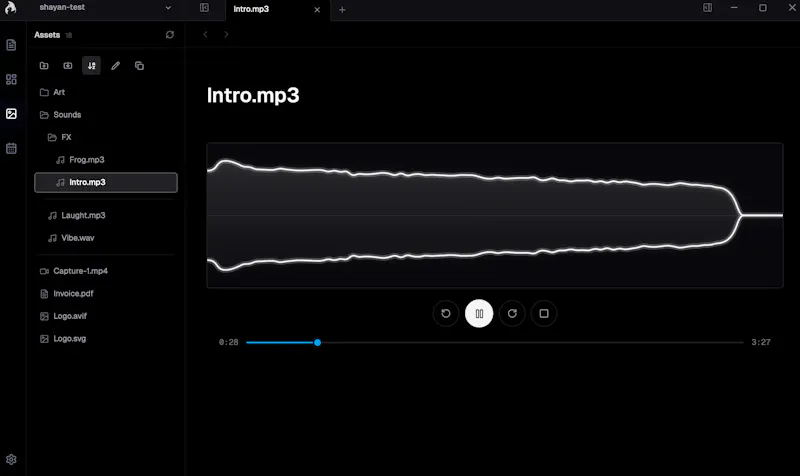Open the notes page icon in left sidebar

point(11,45)
